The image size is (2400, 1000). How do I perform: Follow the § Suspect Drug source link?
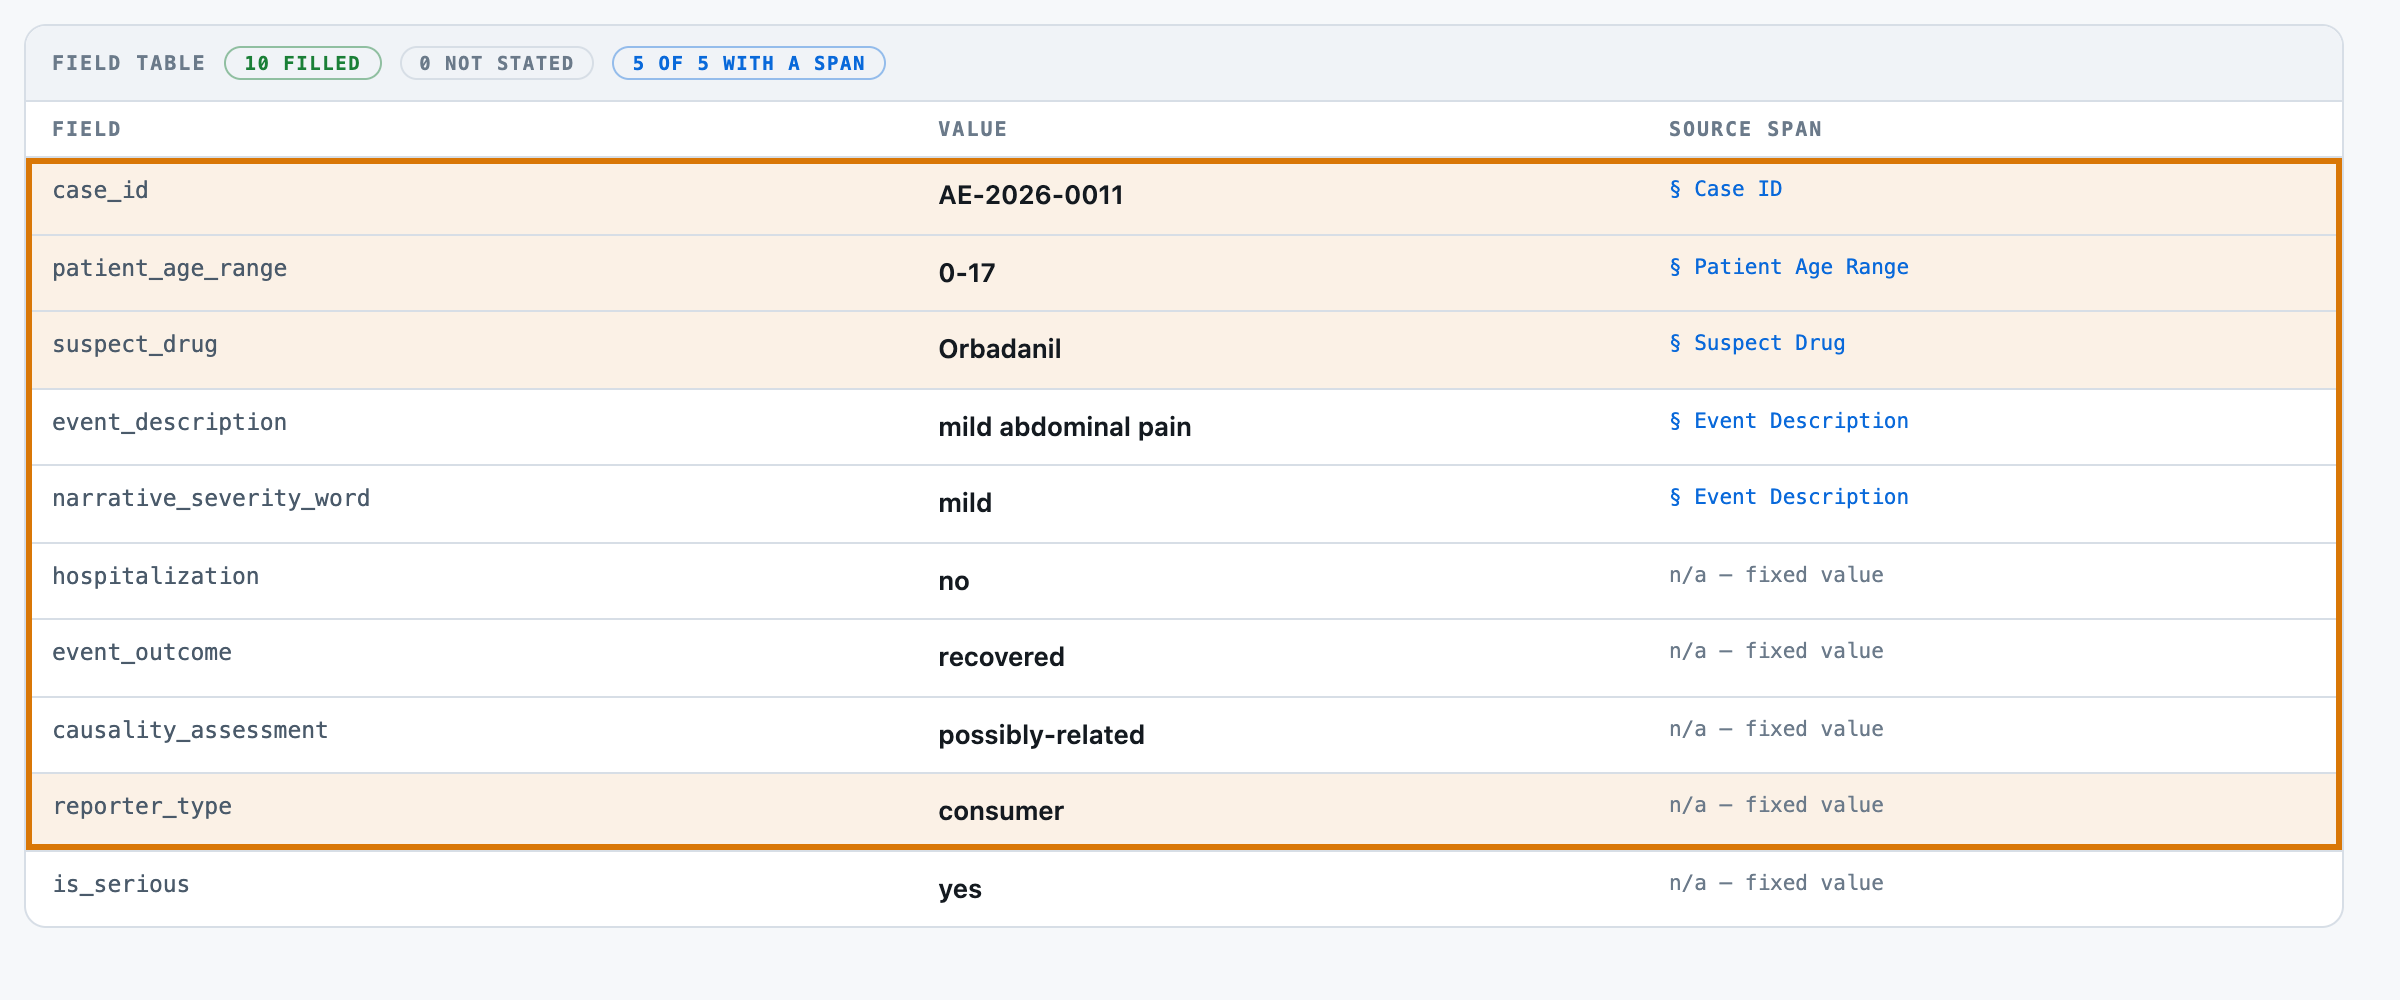1757,343
